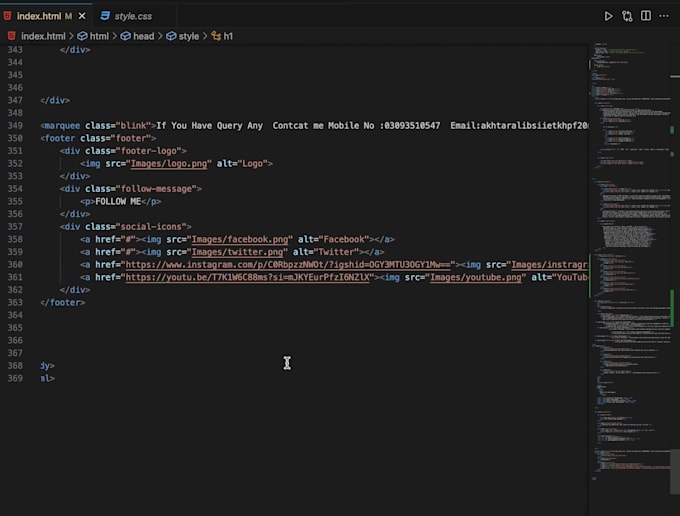Image resolution: width=680 pixels, height=516 pixels.
Task: Click the cube icon beside html breadcrumb
Action: pyautogui.click(x=82, y=36)
